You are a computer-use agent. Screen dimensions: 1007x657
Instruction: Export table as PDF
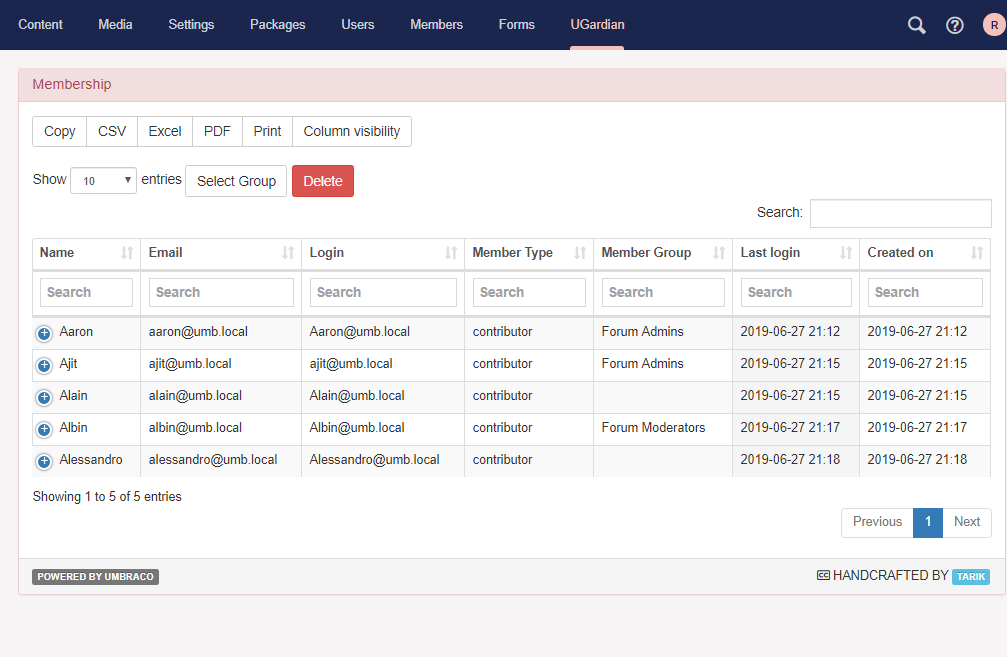[x=217, y=132]
